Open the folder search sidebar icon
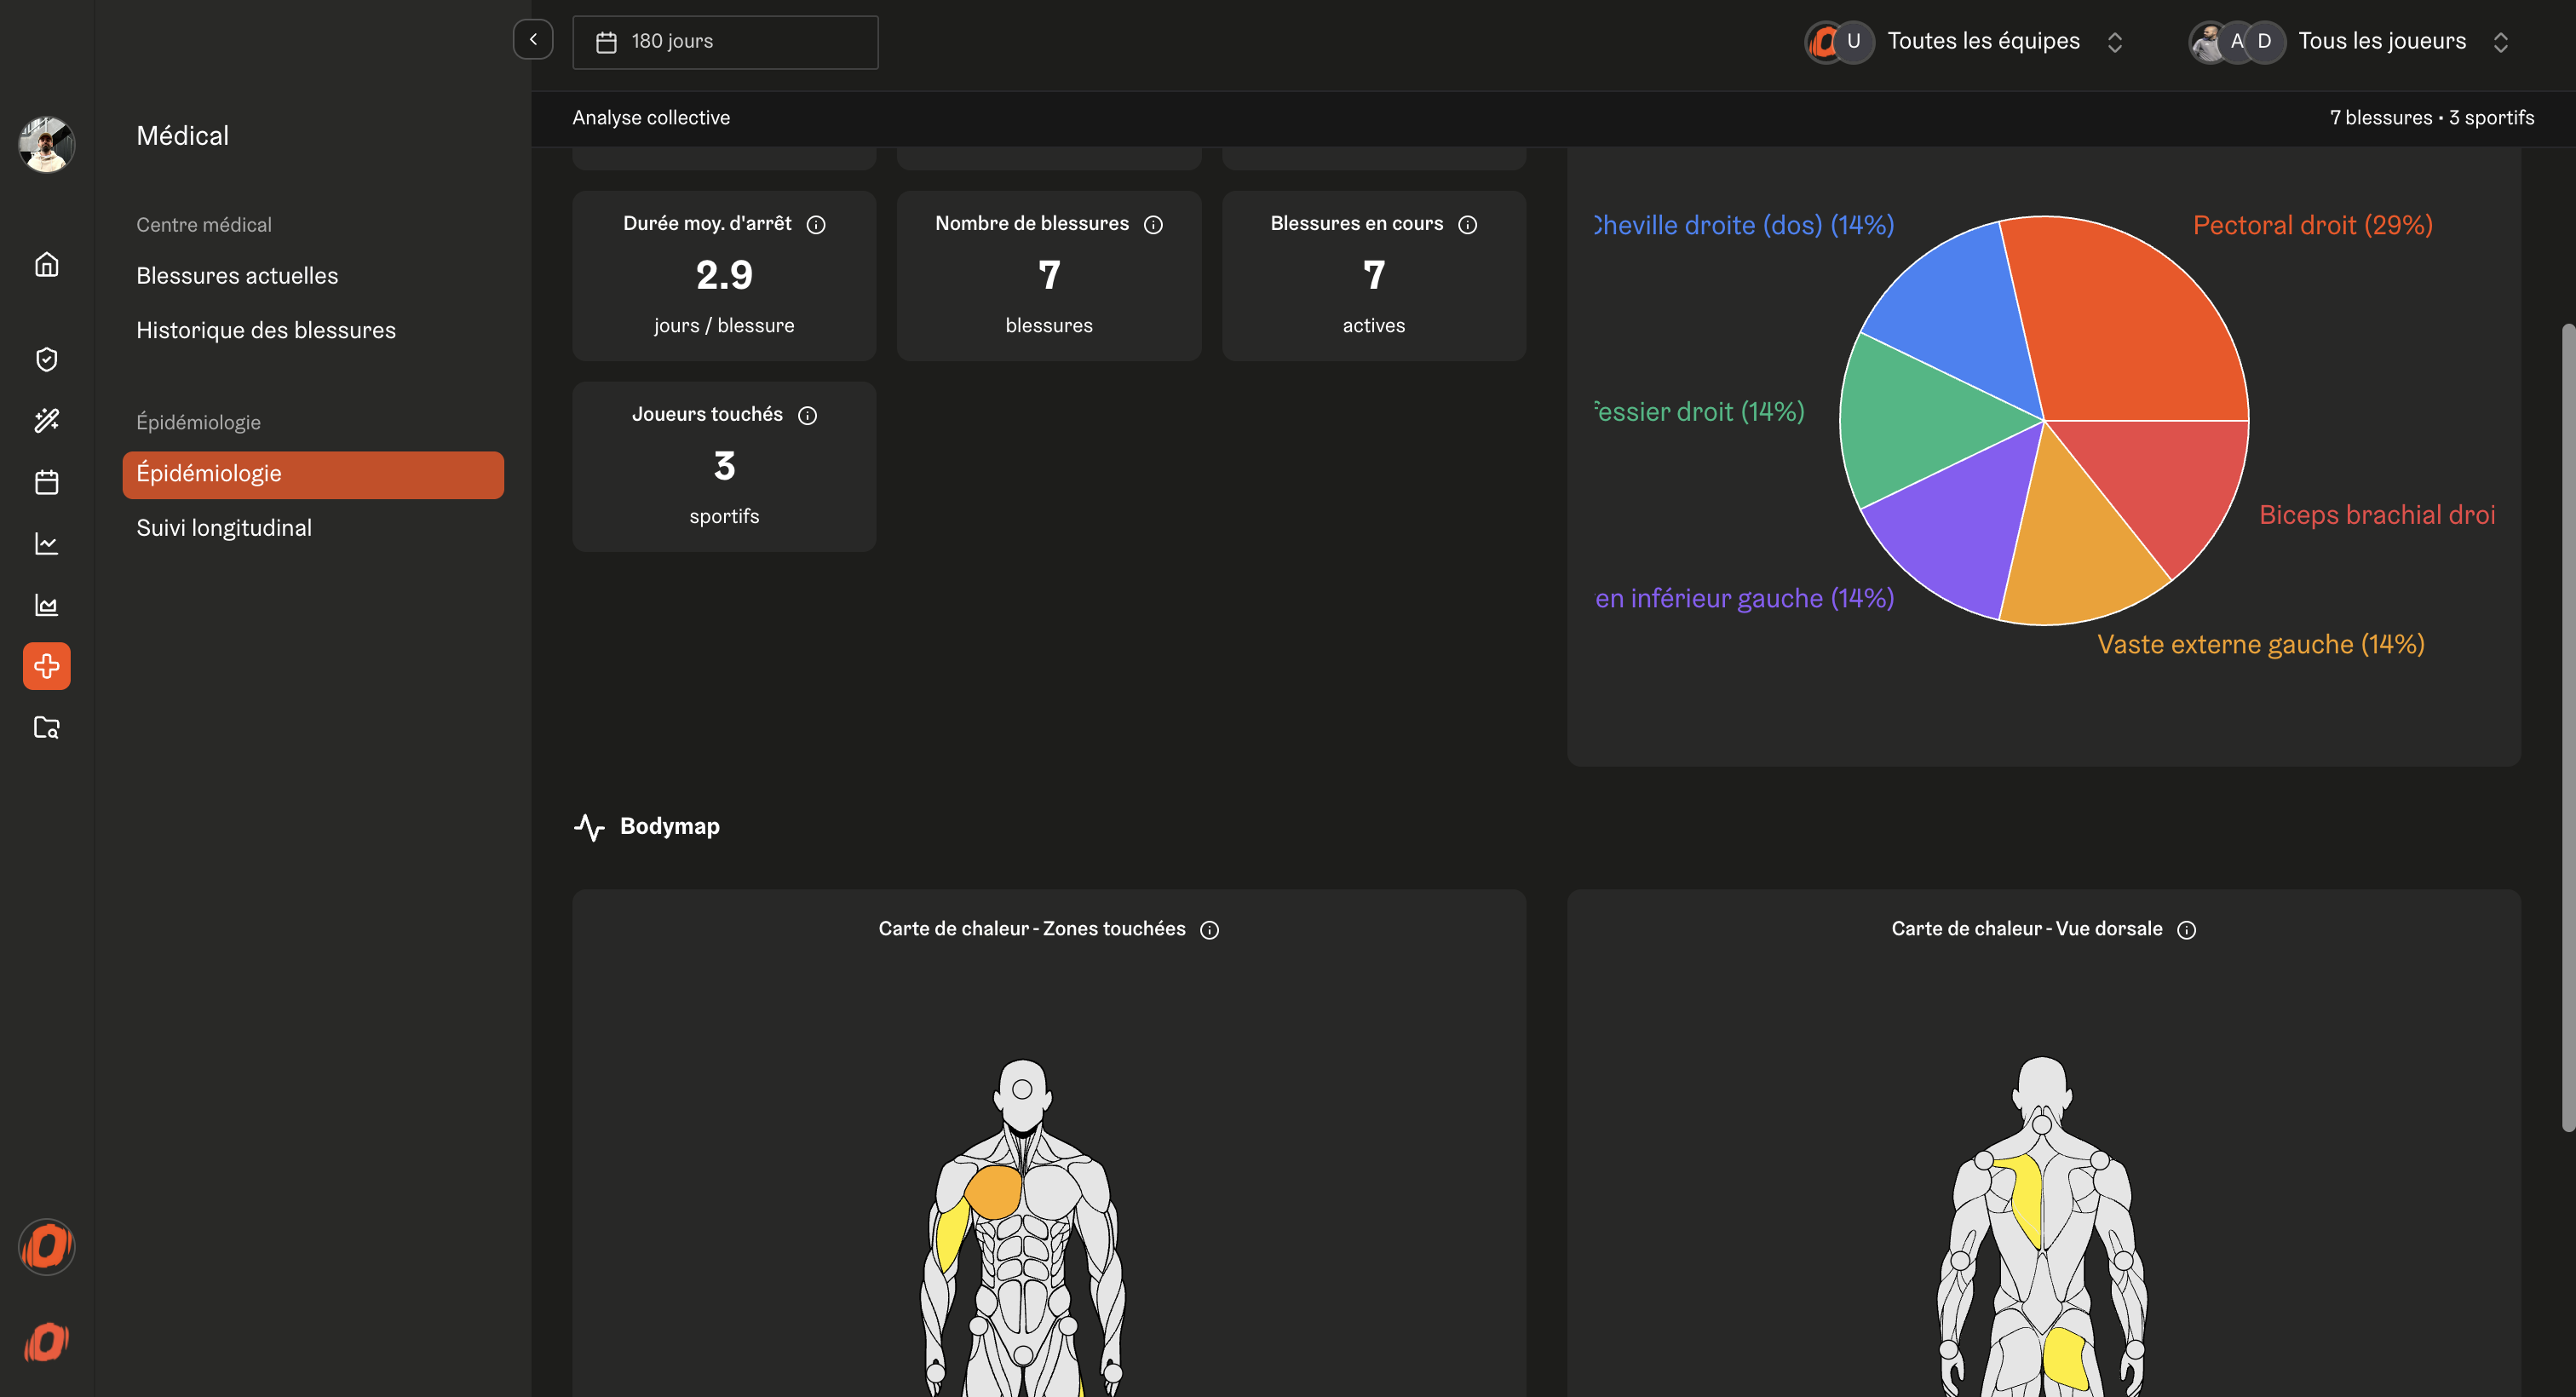Screen dimensions: 2576x1397 46,727
